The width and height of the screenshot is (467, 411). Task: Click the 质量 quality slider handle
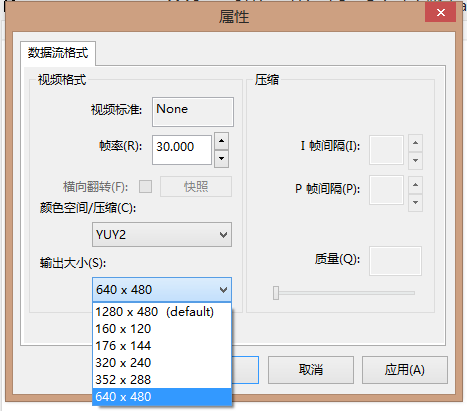point(276,293)
